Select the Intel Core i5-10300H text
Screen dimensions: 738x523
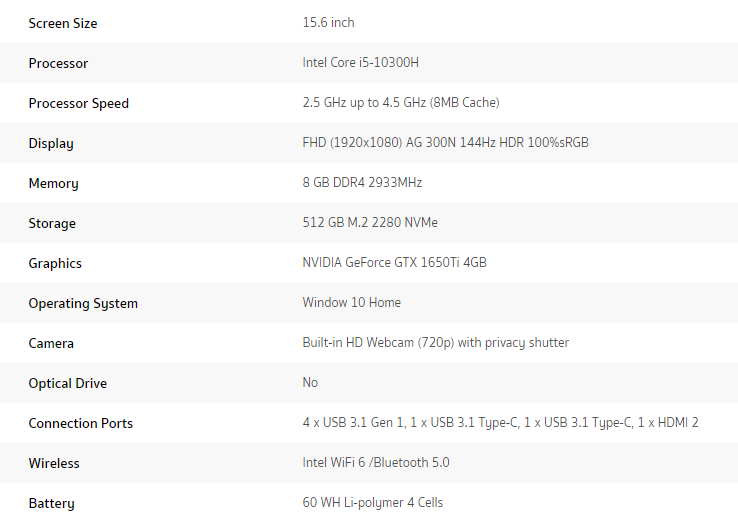pyautogui.click(x=360, y=62)
